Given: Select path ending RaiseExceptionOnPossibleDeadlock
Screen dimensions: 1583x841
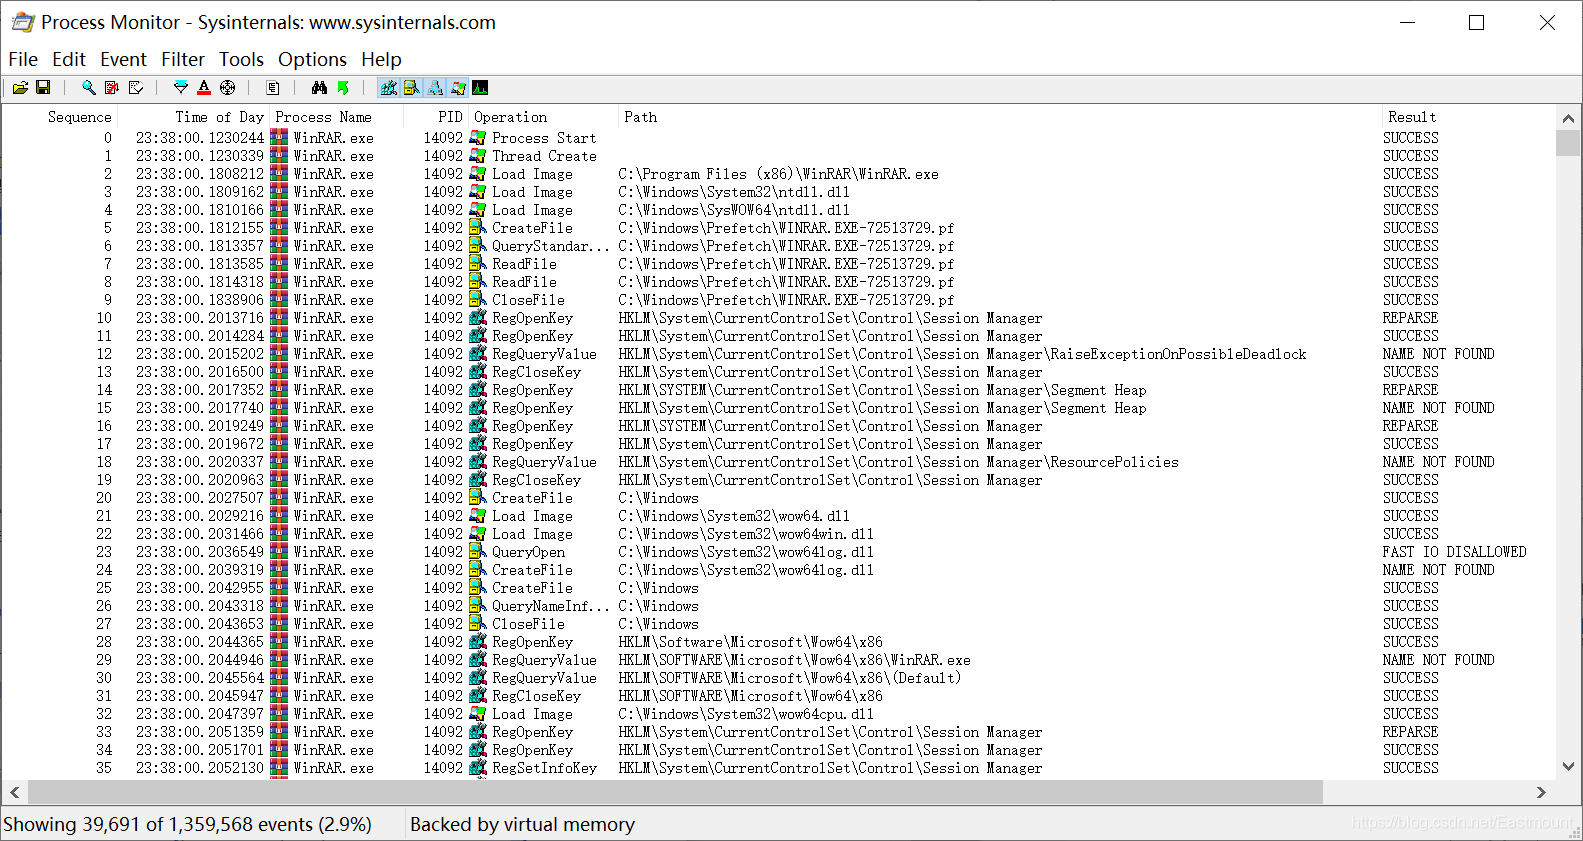Looking at the screenshot, I should tap(963, 354).
